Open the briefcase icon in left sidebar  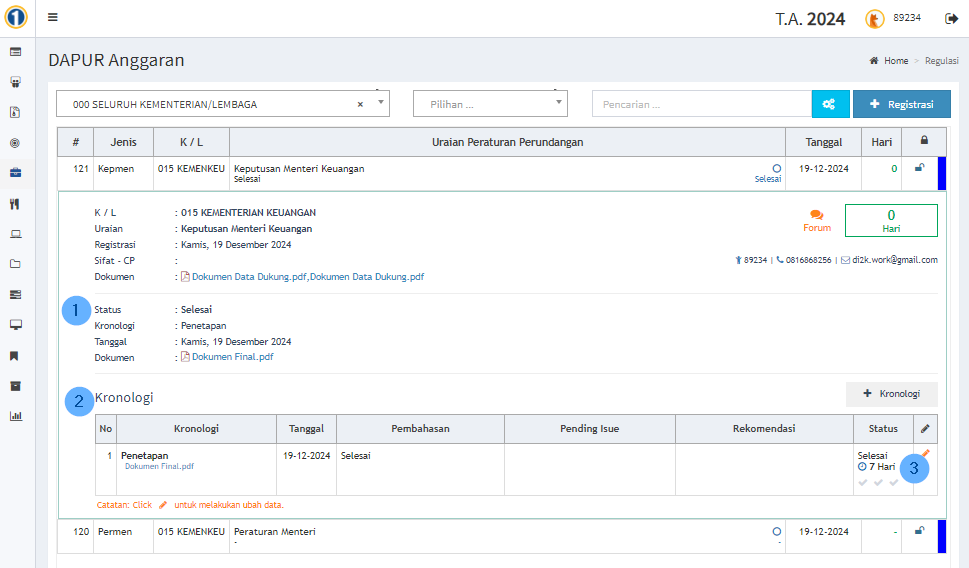coord(15,173)
